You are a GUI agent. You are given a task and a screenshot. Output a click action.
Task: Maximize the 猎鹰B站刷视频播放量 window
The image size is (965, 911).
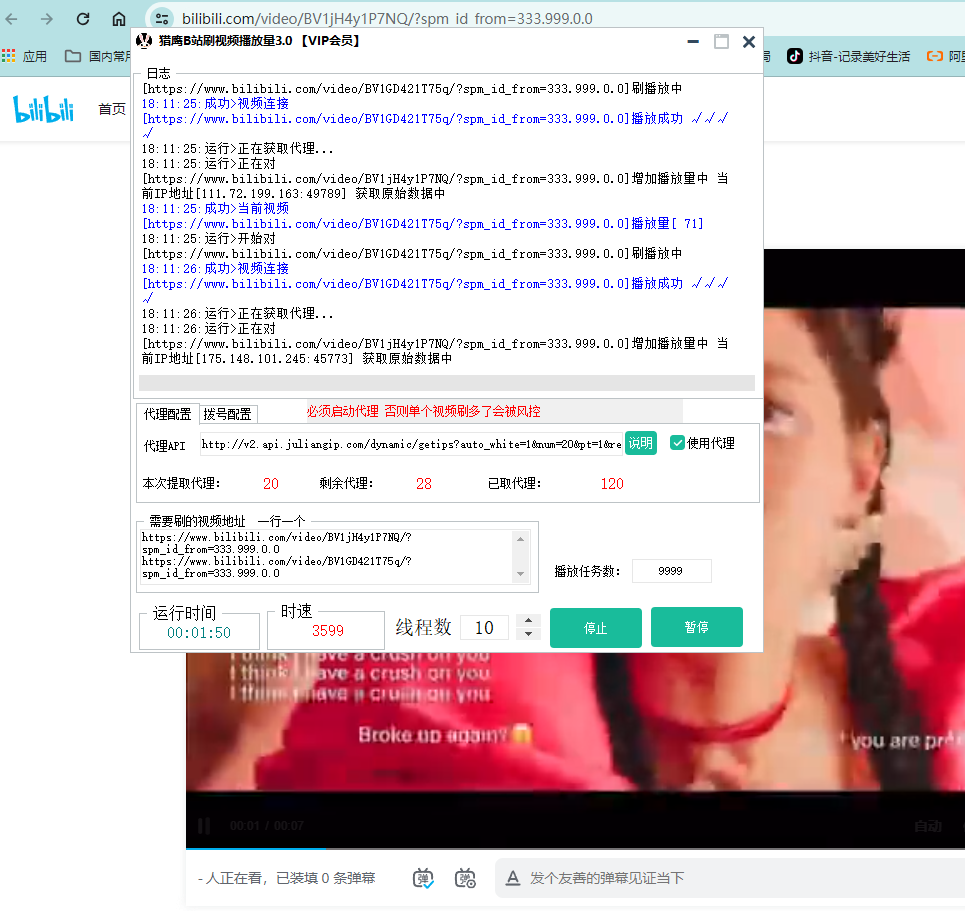coord(721,41)
